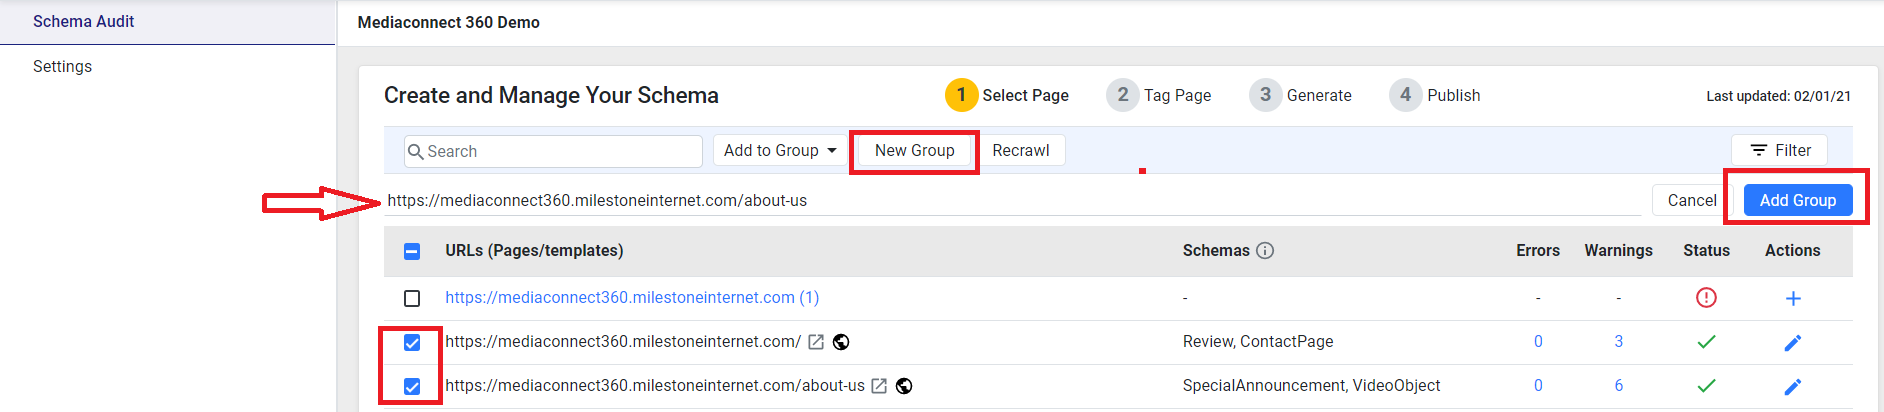Go to the Tag Page step
This screenshot has width=1884, height=412.
[x=1159, y=95]
